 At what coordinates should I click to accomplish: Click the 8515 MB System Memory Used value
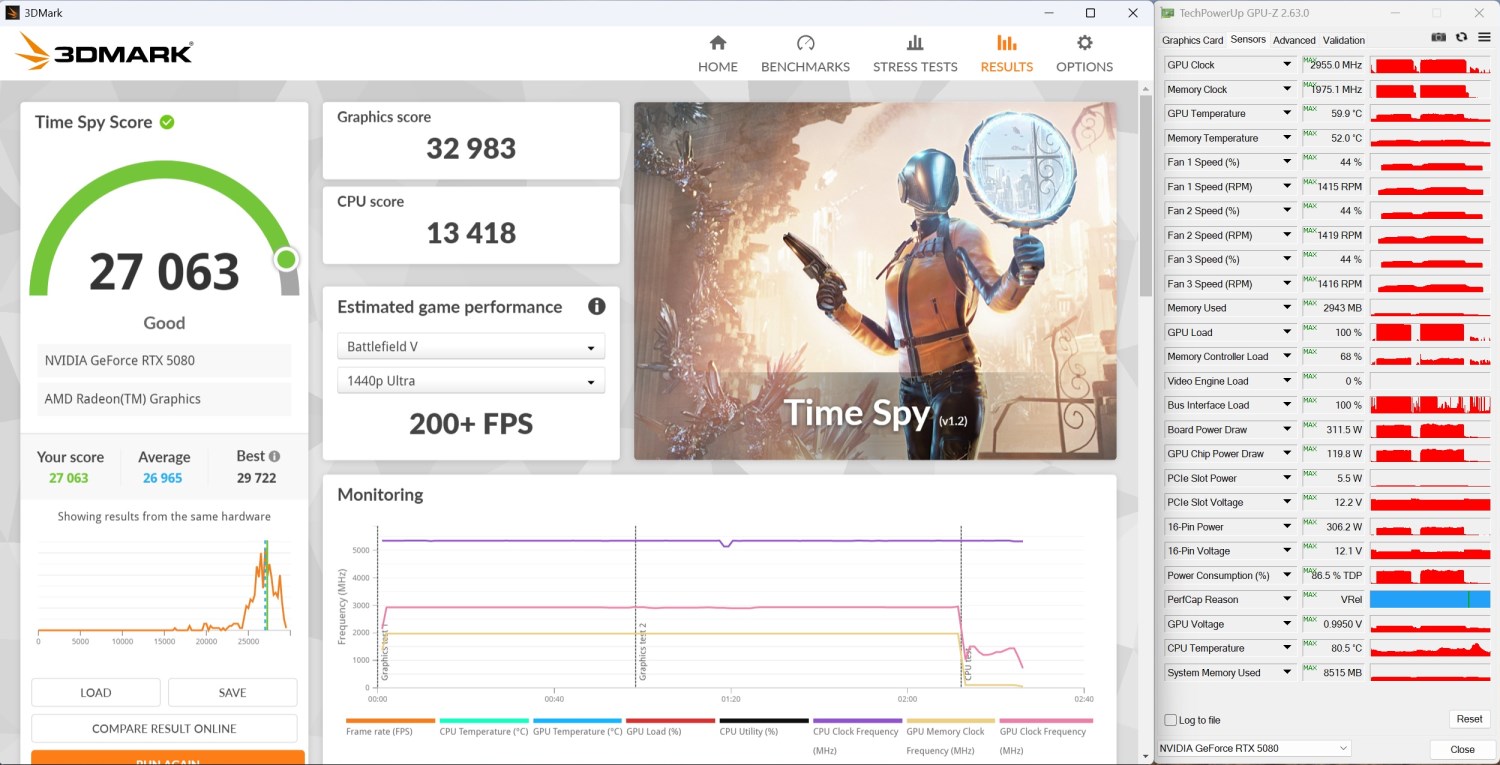1343,673
